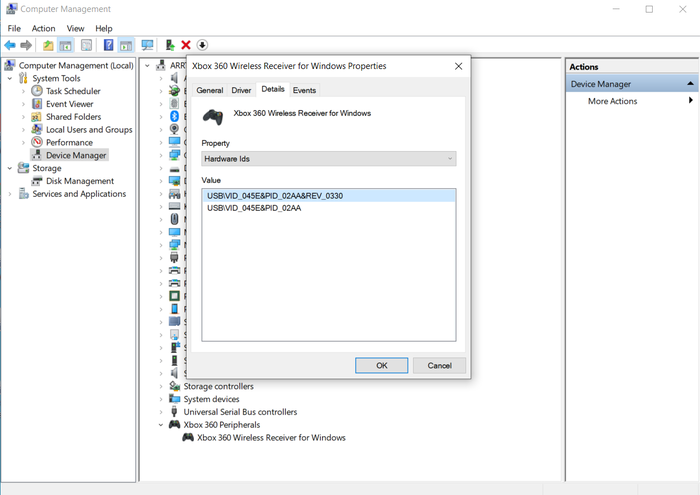Click the keyboard category icon in device tree
This screenshot has height=495, width=700.
175,206
